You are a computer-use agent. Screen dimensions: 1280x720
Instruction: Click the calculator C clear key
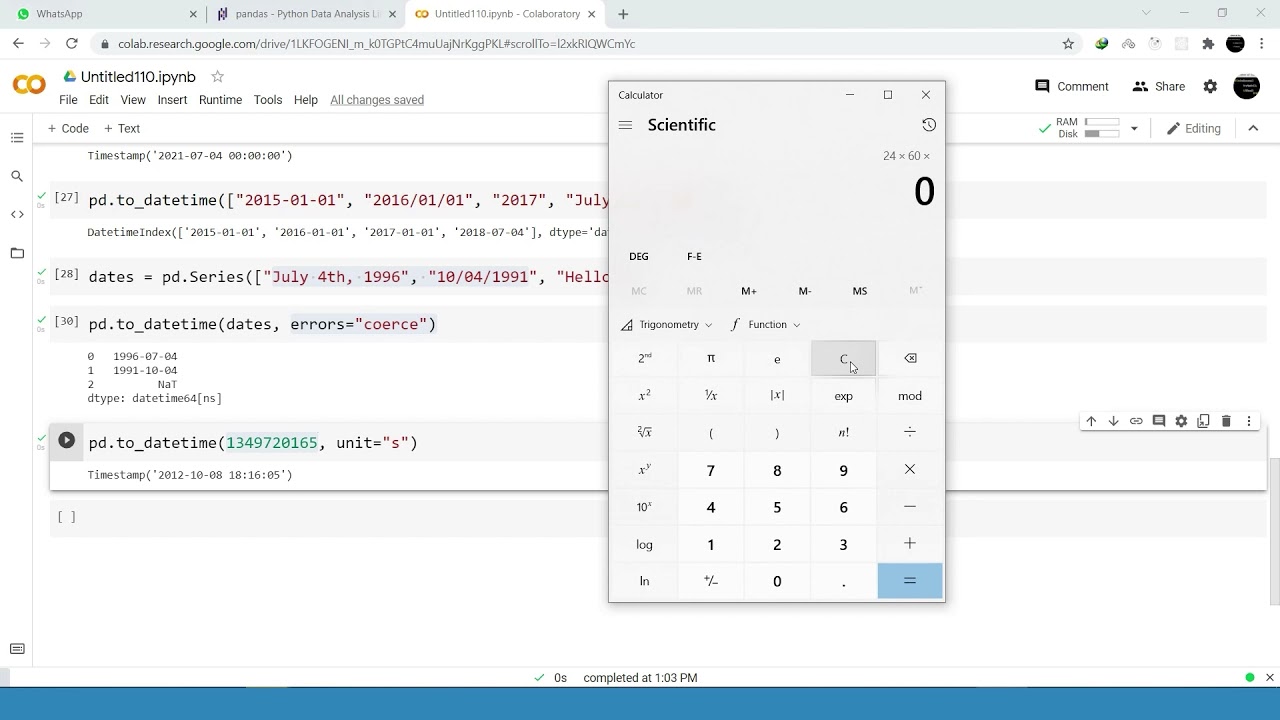tap(844, 358)
